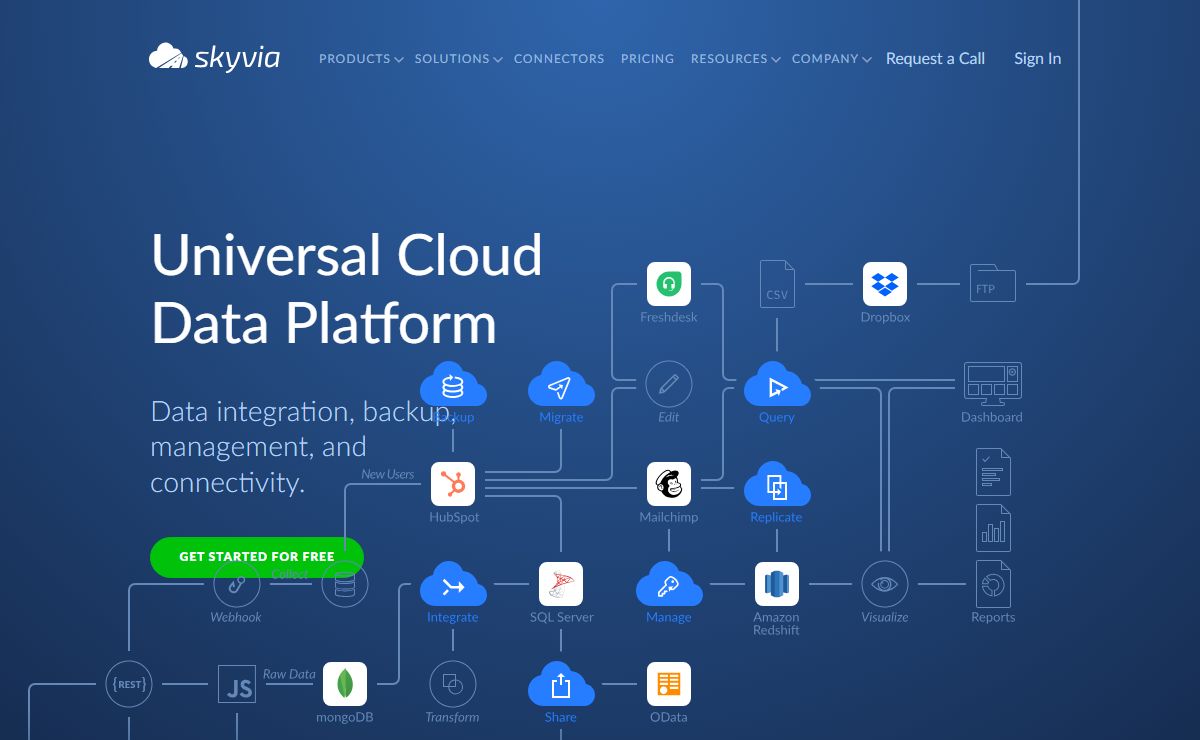
Task: Expand the Products dropdown menu
Action: click(x=360, y=59)
